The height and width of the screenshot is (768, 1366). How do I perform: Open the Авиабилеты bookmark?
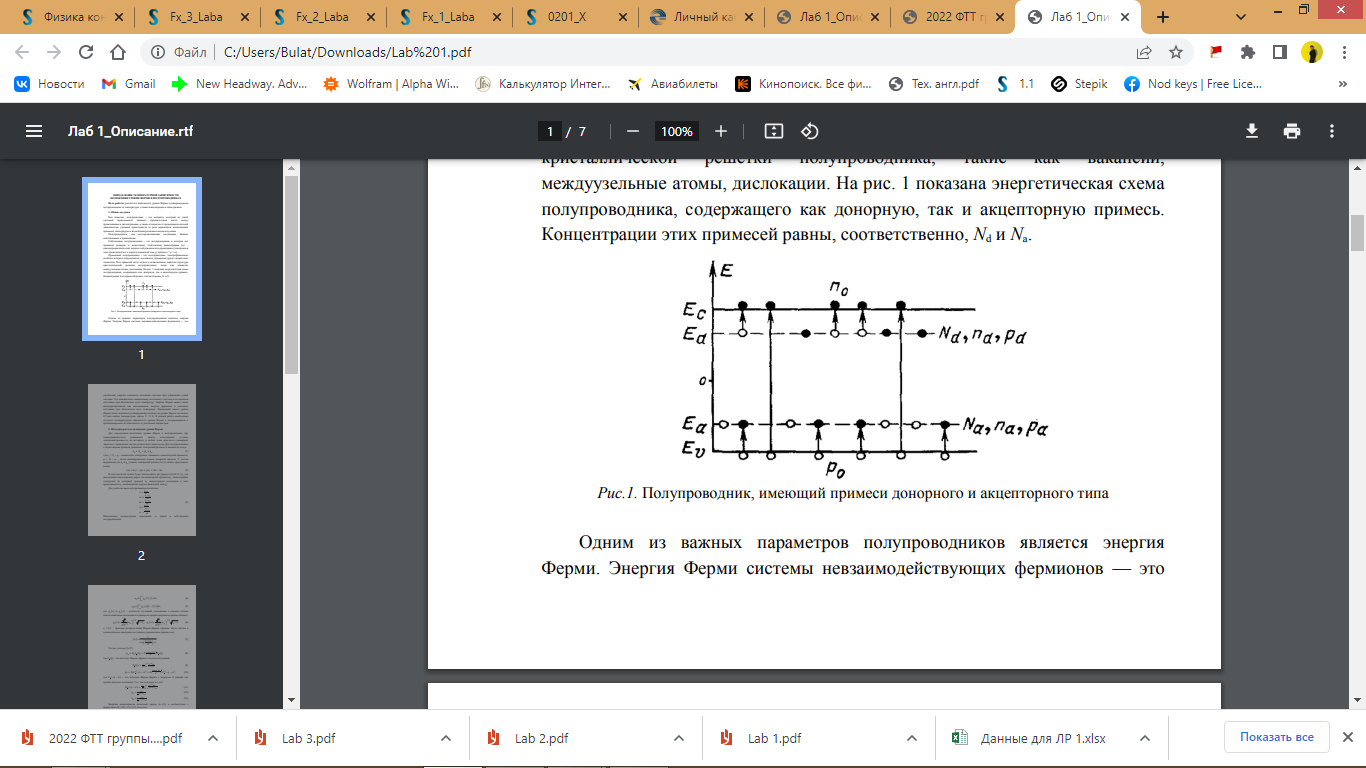pyautogui.click(x=672, y=84)
